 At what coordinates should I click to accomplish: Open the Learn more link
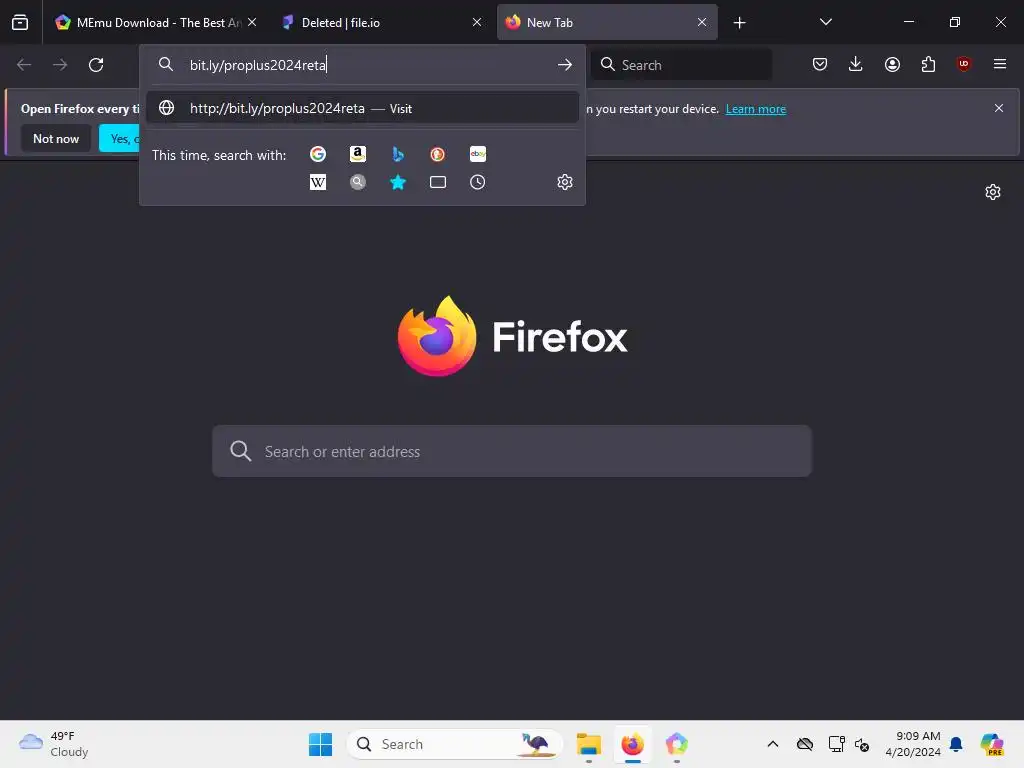(756, 109)
